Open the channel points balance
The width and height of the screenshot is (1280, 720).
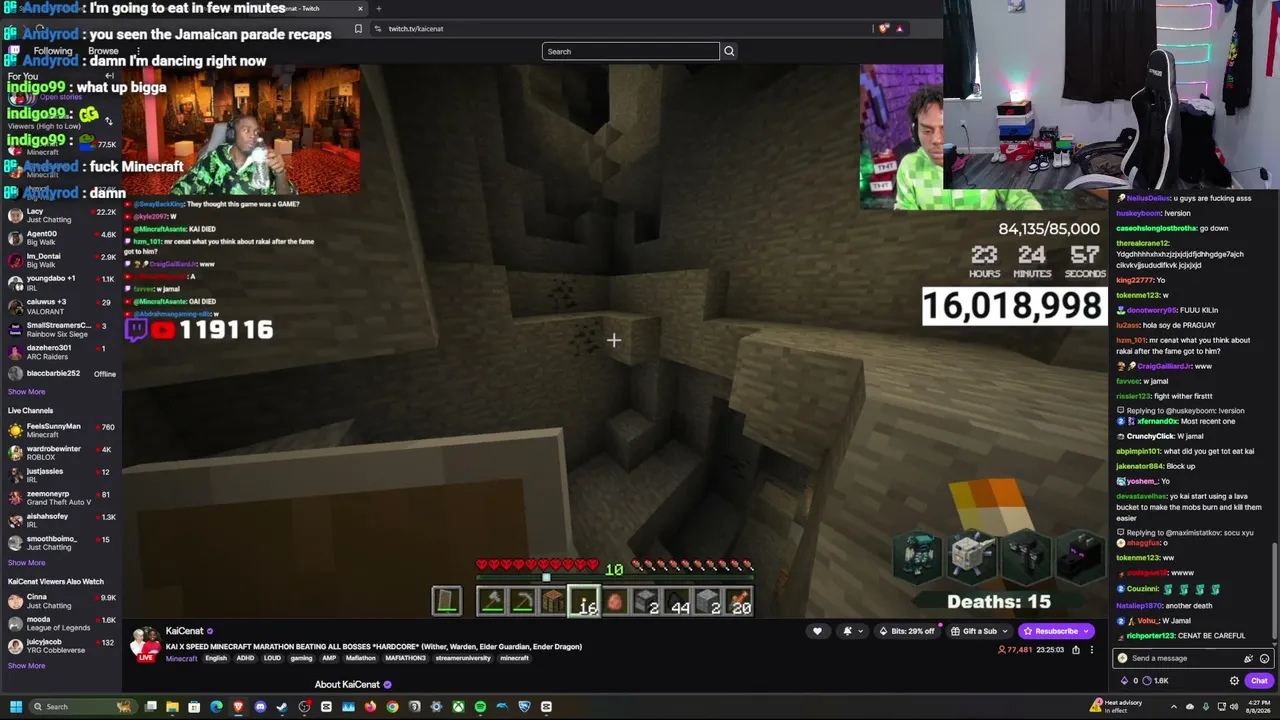pyautogui.click(x=1157, y=681)
